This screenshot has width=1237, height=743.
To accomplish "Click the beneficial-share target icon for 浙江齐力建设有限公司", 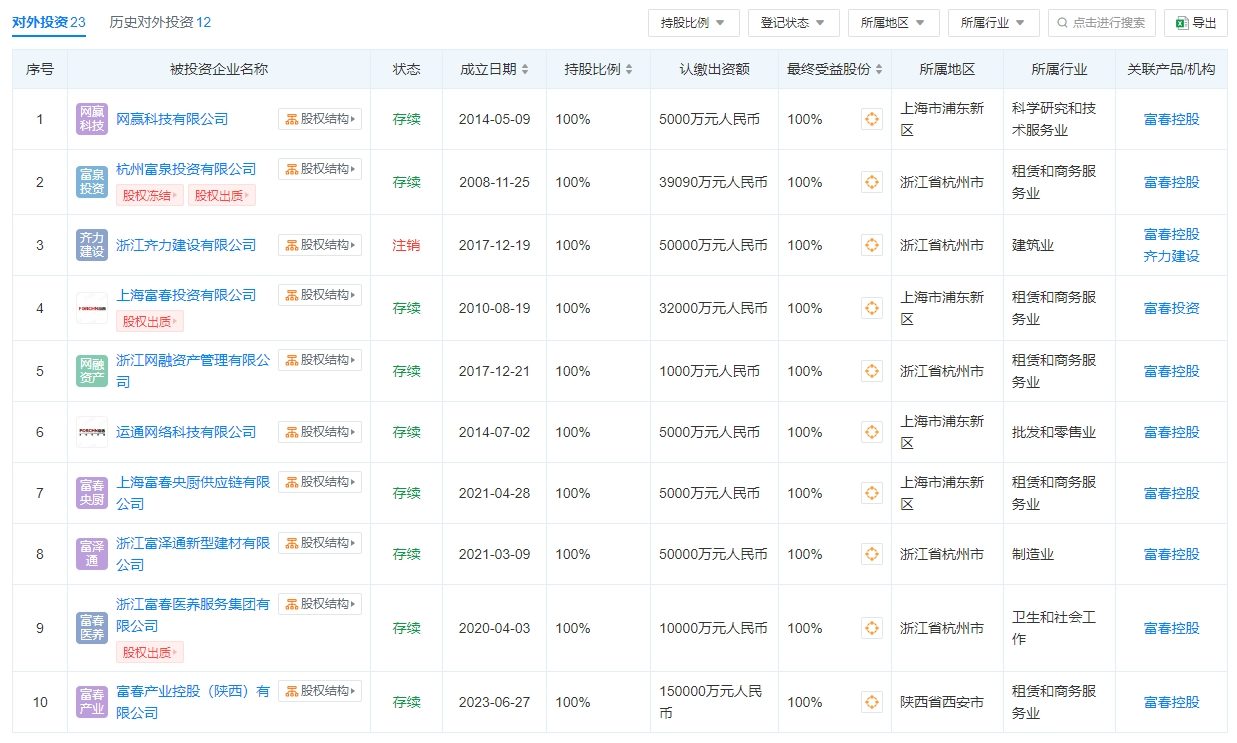I will pyautogui.click(x=871, y=245).
